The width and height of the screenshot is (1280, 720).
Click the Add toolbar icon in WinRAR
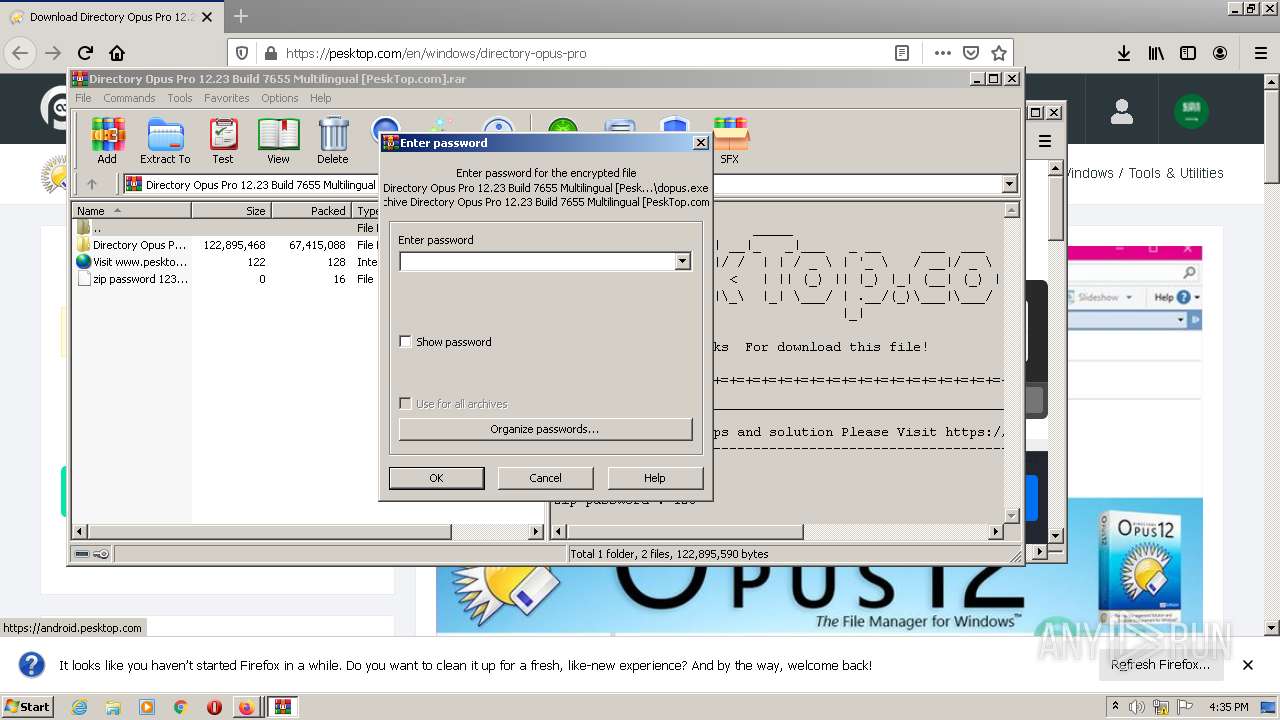[107, 140]
